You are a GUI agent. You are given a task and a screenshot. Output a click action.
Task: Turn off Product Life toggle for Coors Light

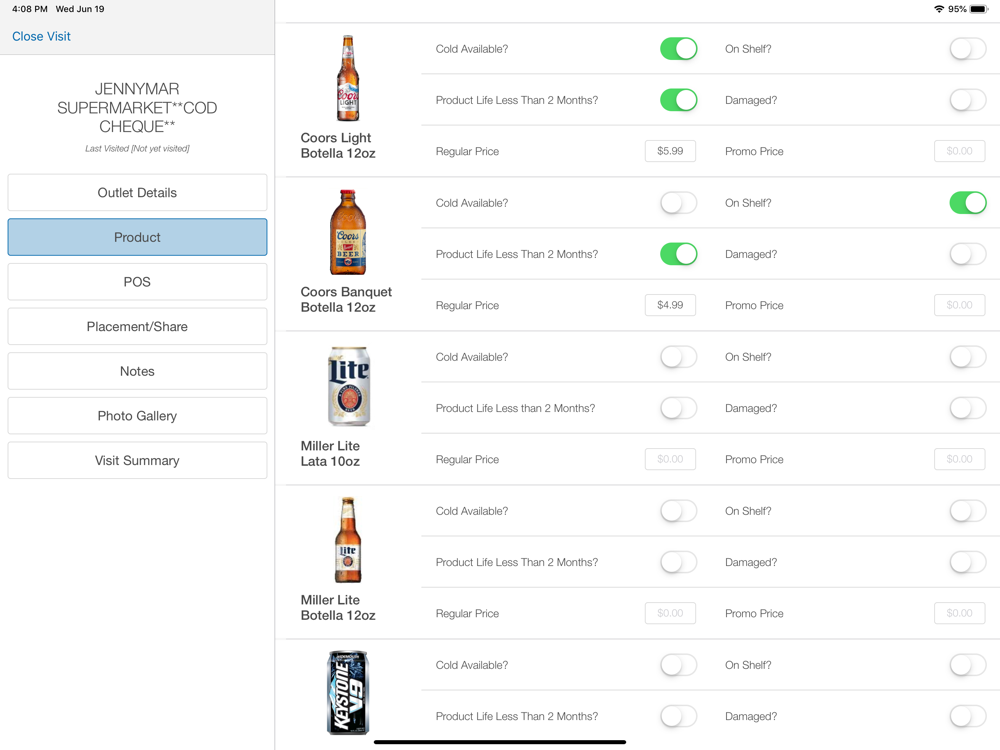coord(679,100)
